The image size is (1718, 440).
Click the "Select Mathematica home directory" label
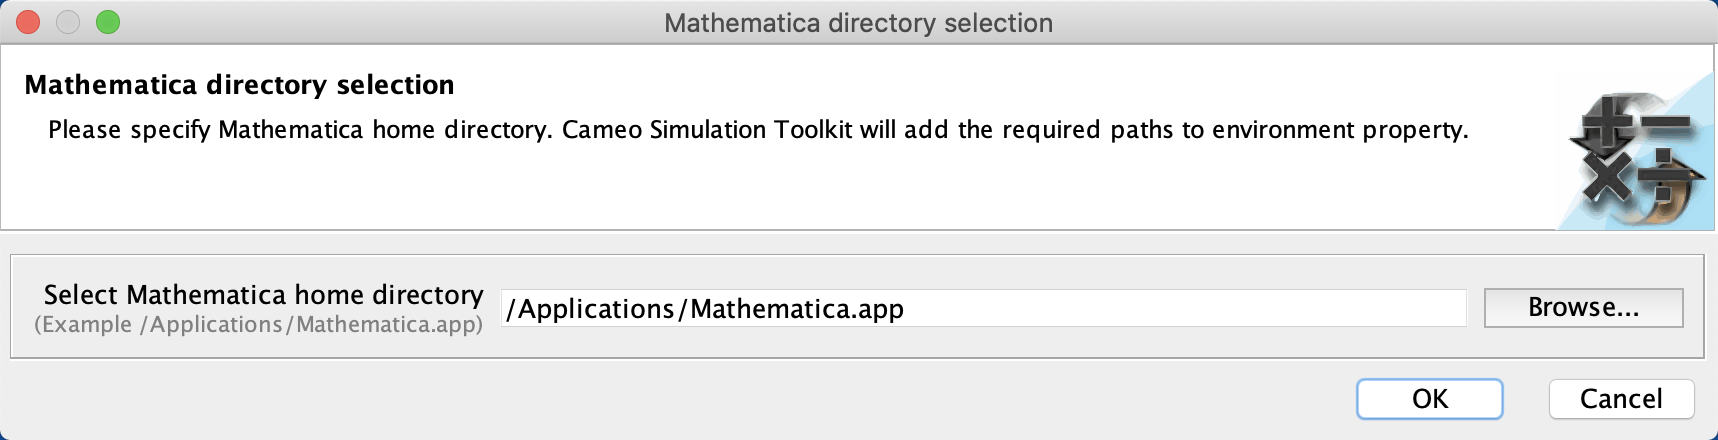pyautogui.click(x=263, y=295)
